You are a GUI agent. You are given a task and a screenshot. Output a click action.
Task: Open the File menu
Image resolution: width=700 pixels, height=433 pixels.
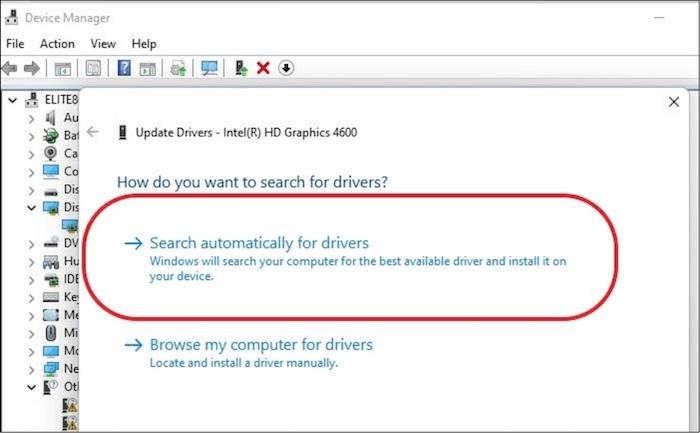[15, 44]
